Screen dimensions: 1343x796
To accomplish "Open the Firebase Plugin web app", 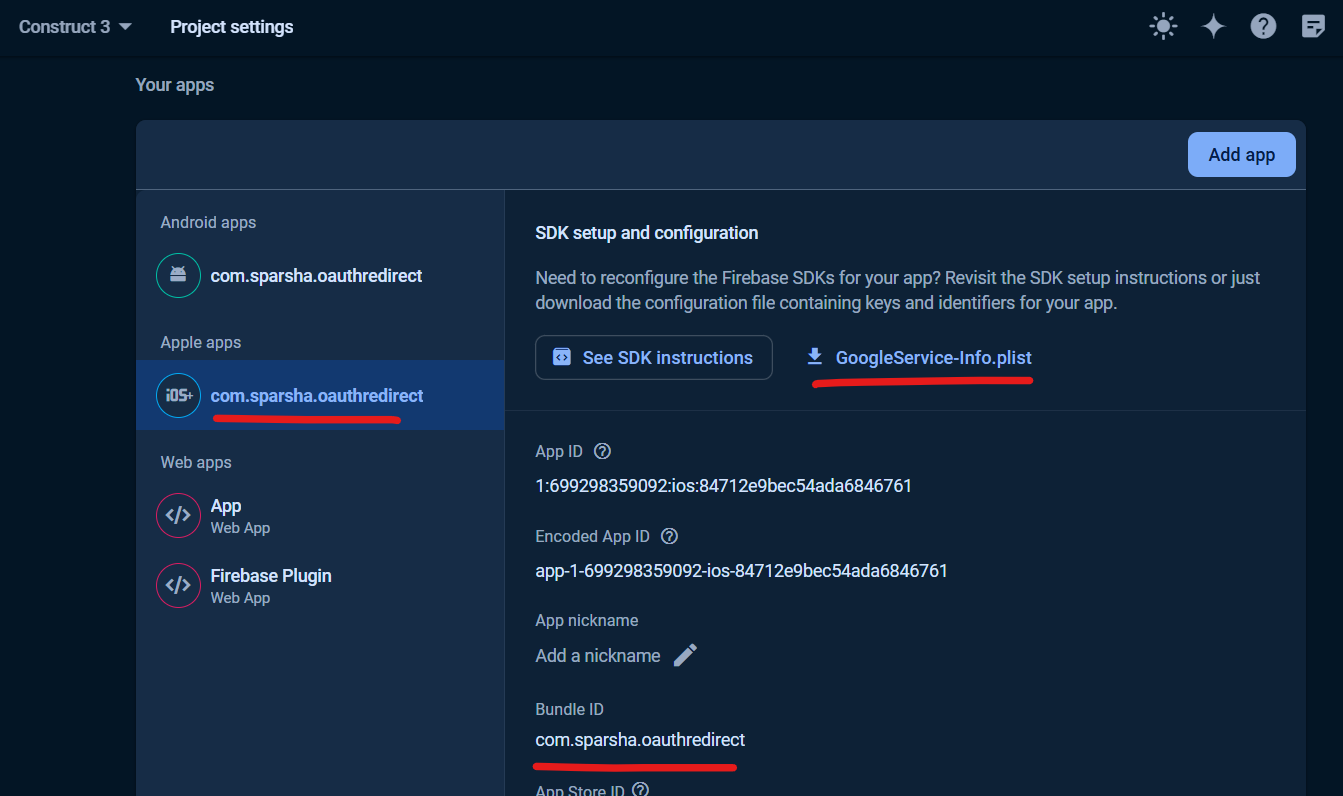I will [x=270, y=576].
